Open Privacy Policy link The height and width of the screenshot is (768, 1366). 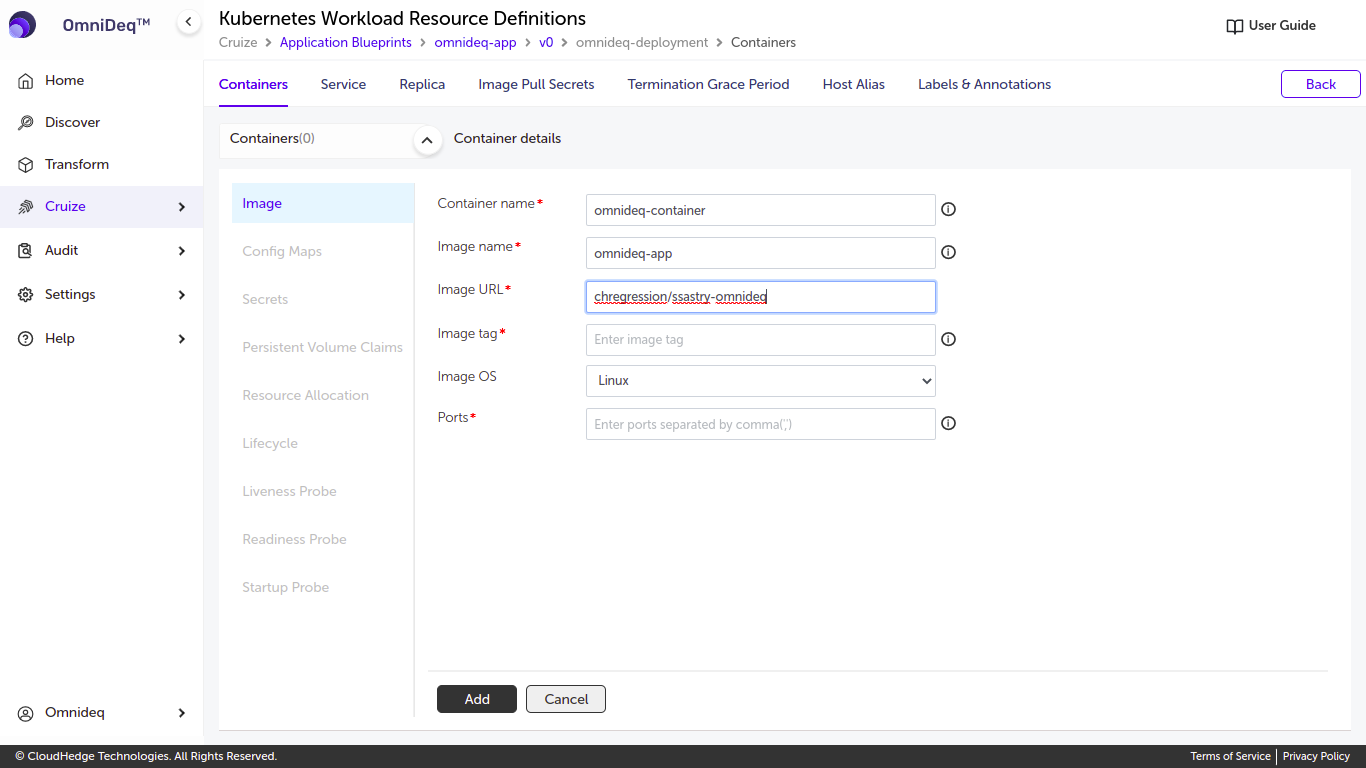click(x=1316, y=756)
